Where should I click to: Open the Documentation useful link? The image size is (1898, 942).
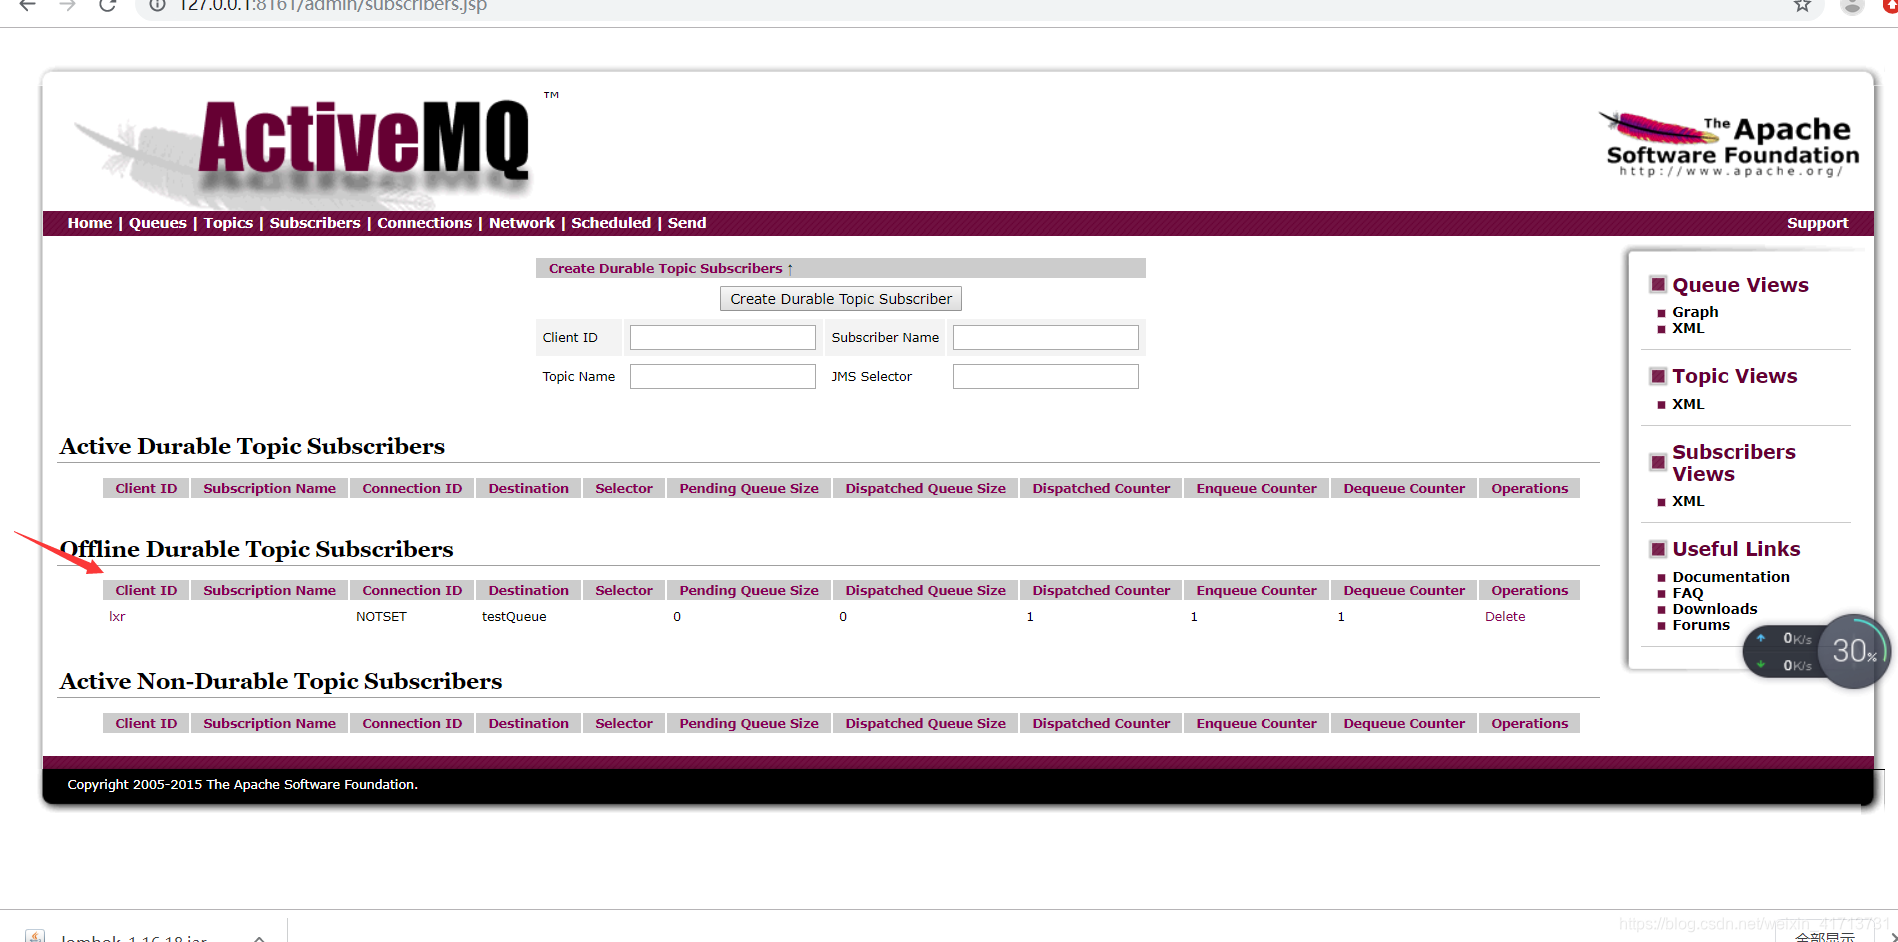click(1731, 577)
